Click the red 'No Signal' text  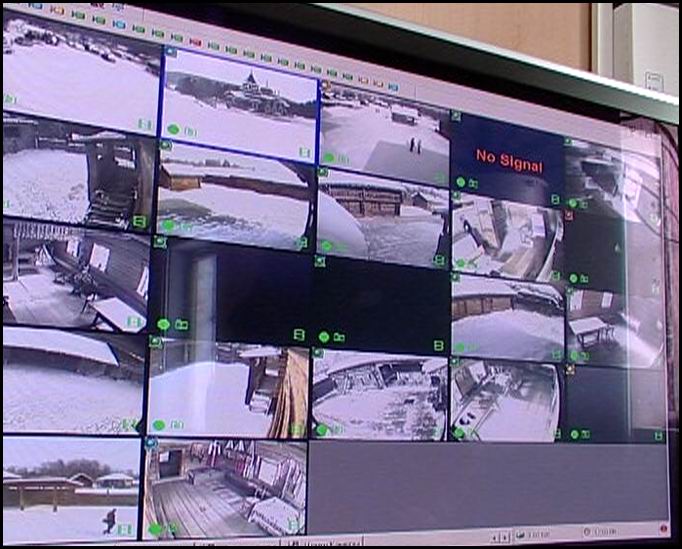click(509, 161)
